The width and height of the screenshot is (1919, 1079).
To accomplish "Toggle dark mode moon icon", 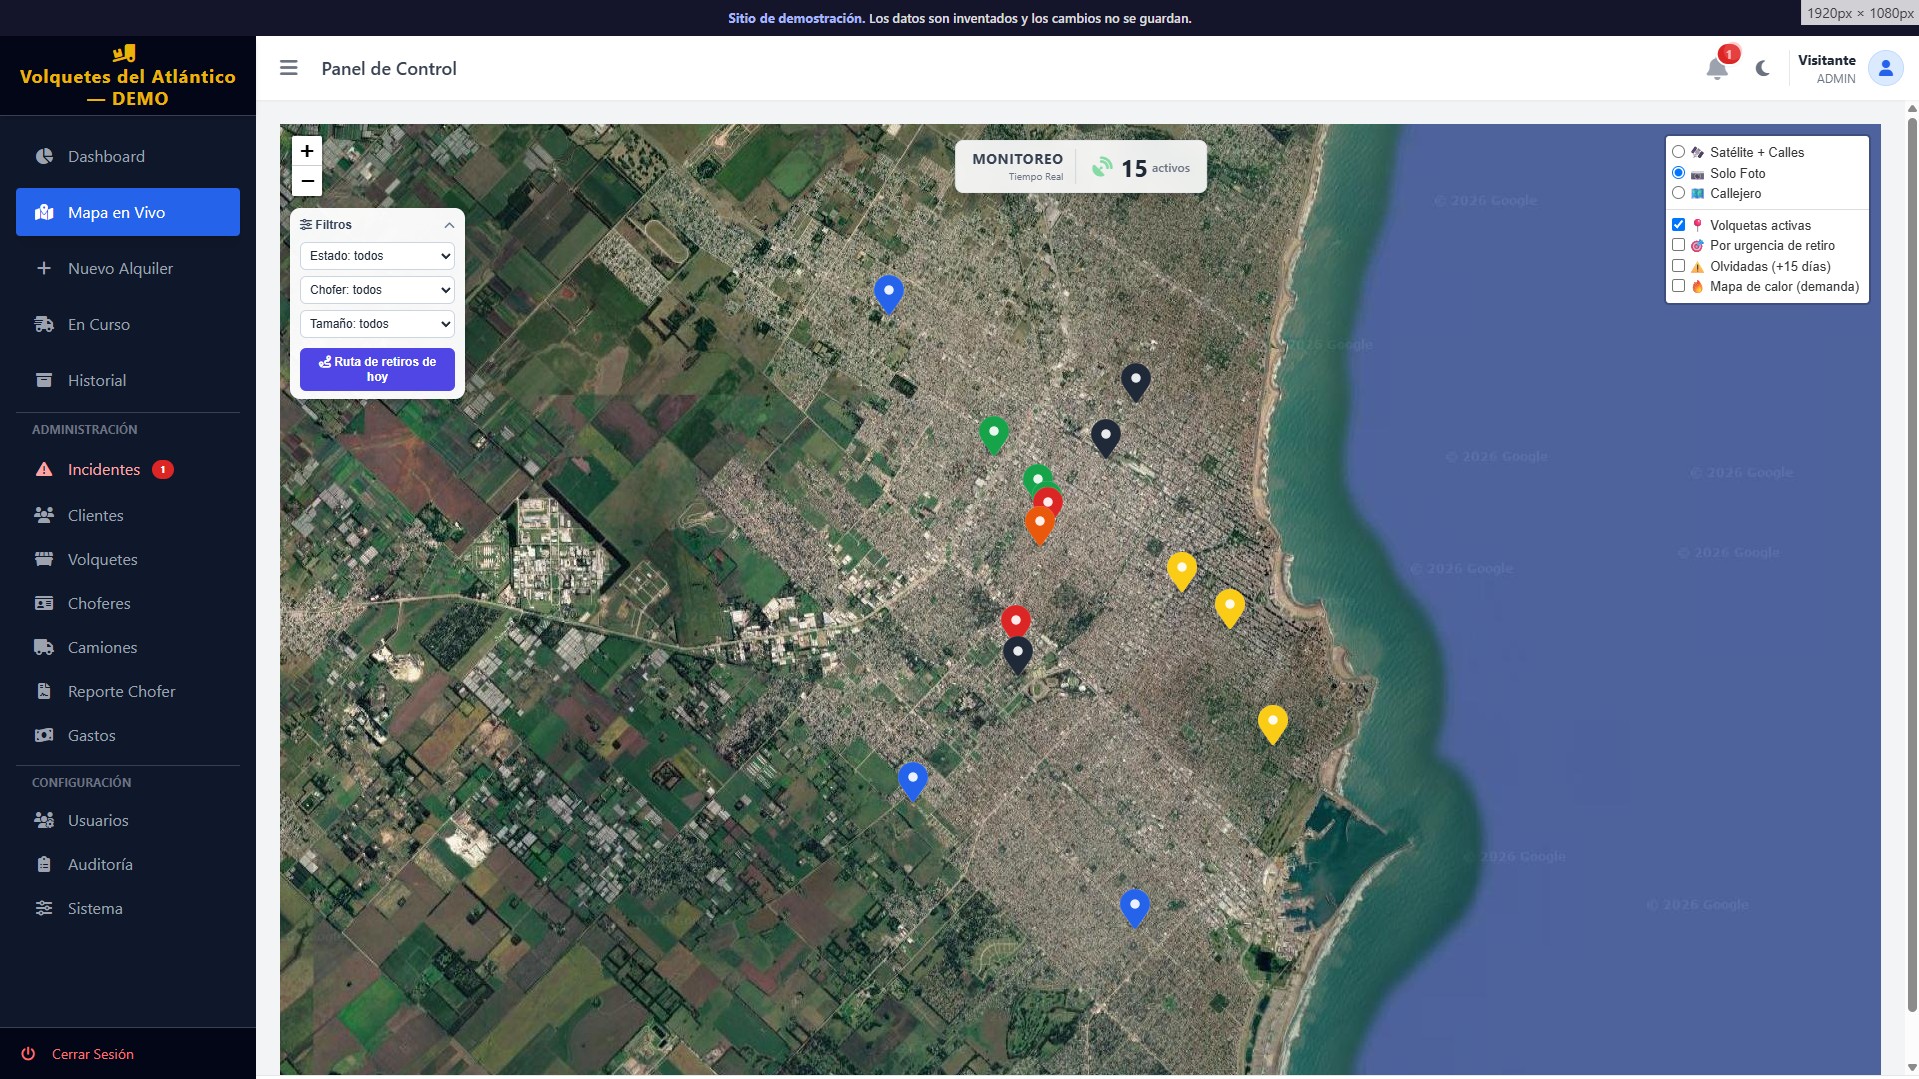I will pyautogui.click(x=1762, y=68).
